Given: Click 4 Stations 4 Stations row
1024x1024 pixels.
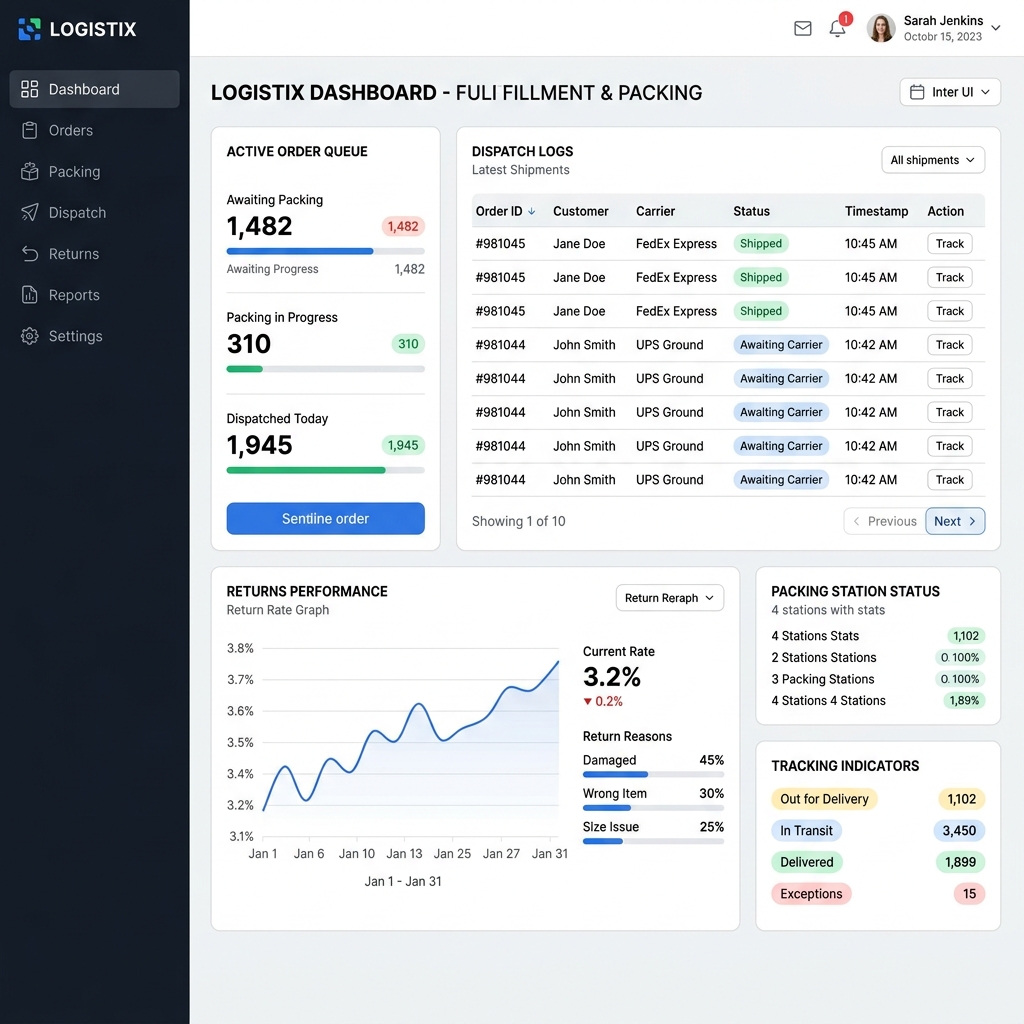Looking at the screenshot, I should [878, 700].
